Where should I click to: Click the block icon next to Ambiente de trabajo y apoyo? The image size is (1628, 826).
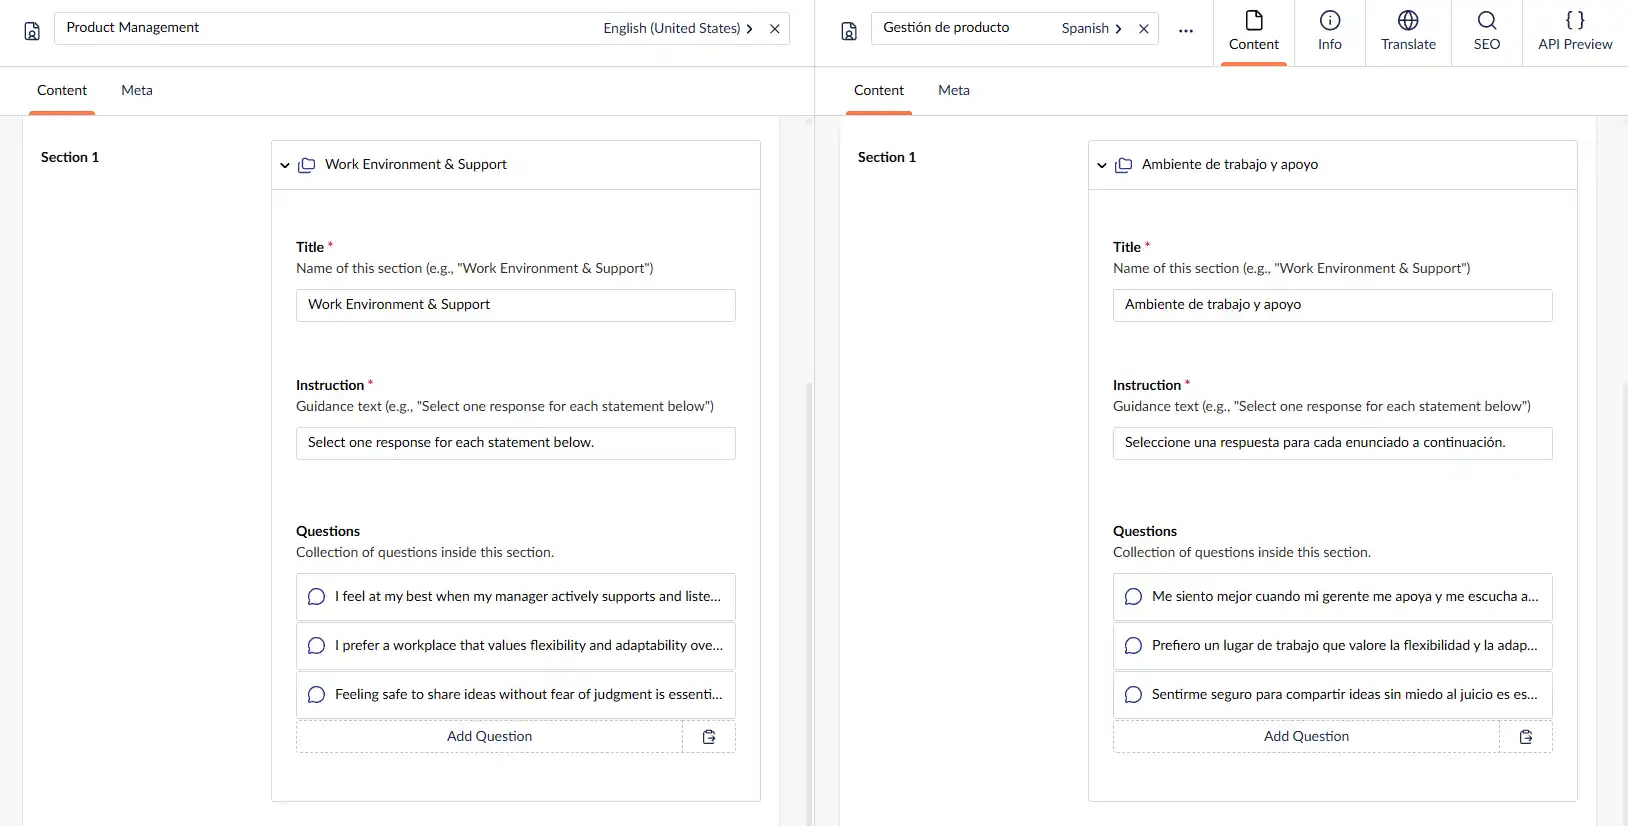coord(1124,165)
